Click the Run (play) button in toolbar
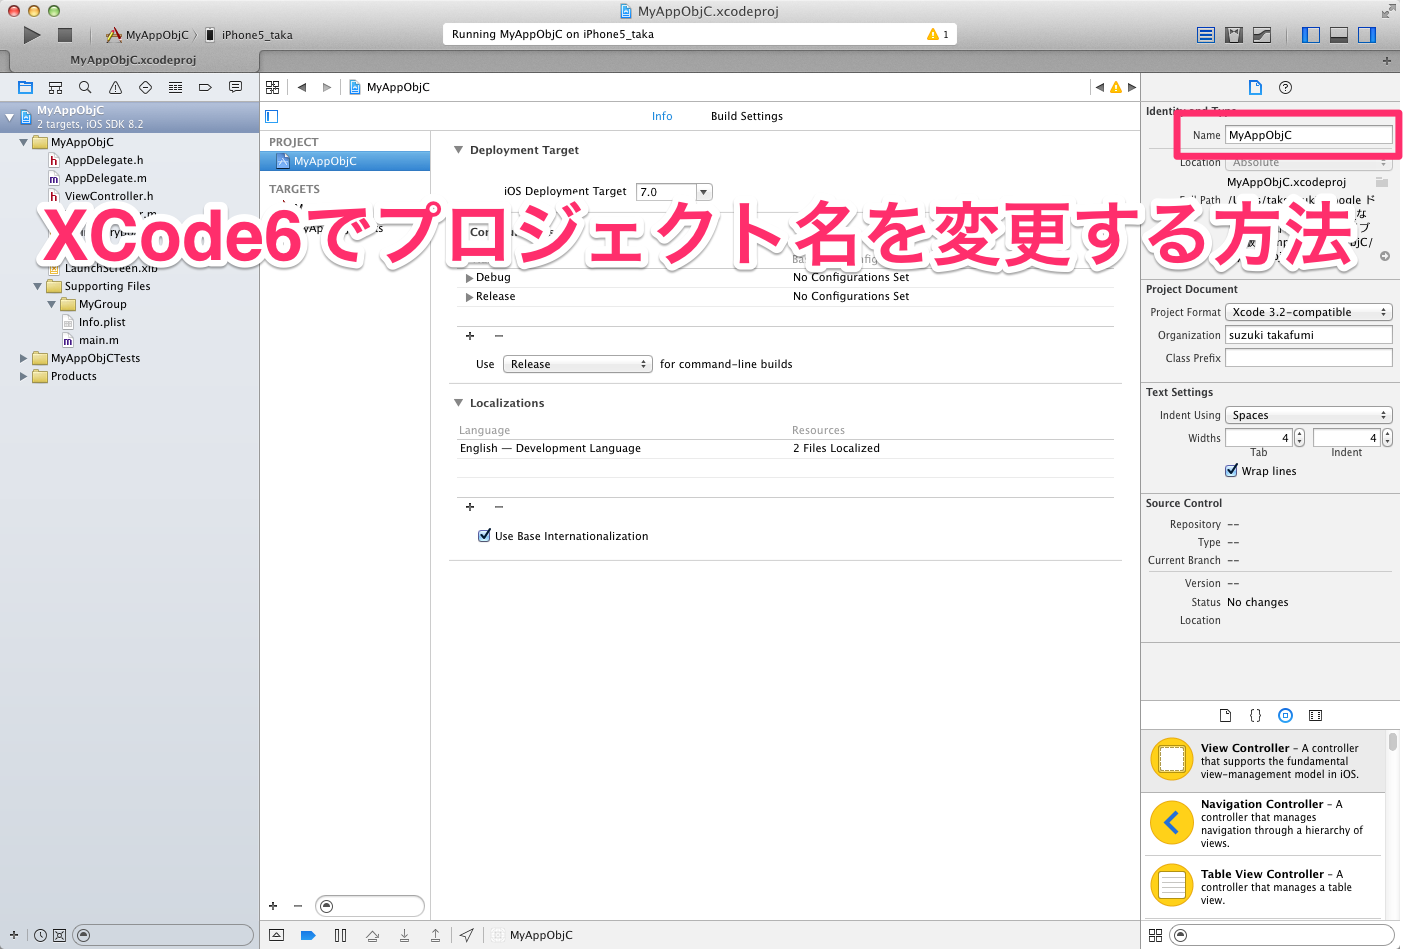This screenshot has width=1403, height=949. [x=32, y=35]
